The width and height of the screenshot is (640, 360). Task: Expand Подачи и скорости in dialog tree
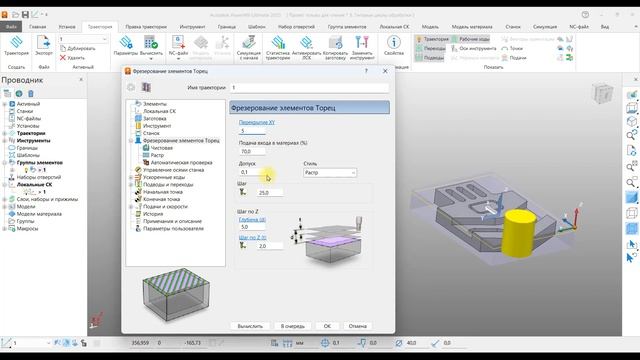131,207
